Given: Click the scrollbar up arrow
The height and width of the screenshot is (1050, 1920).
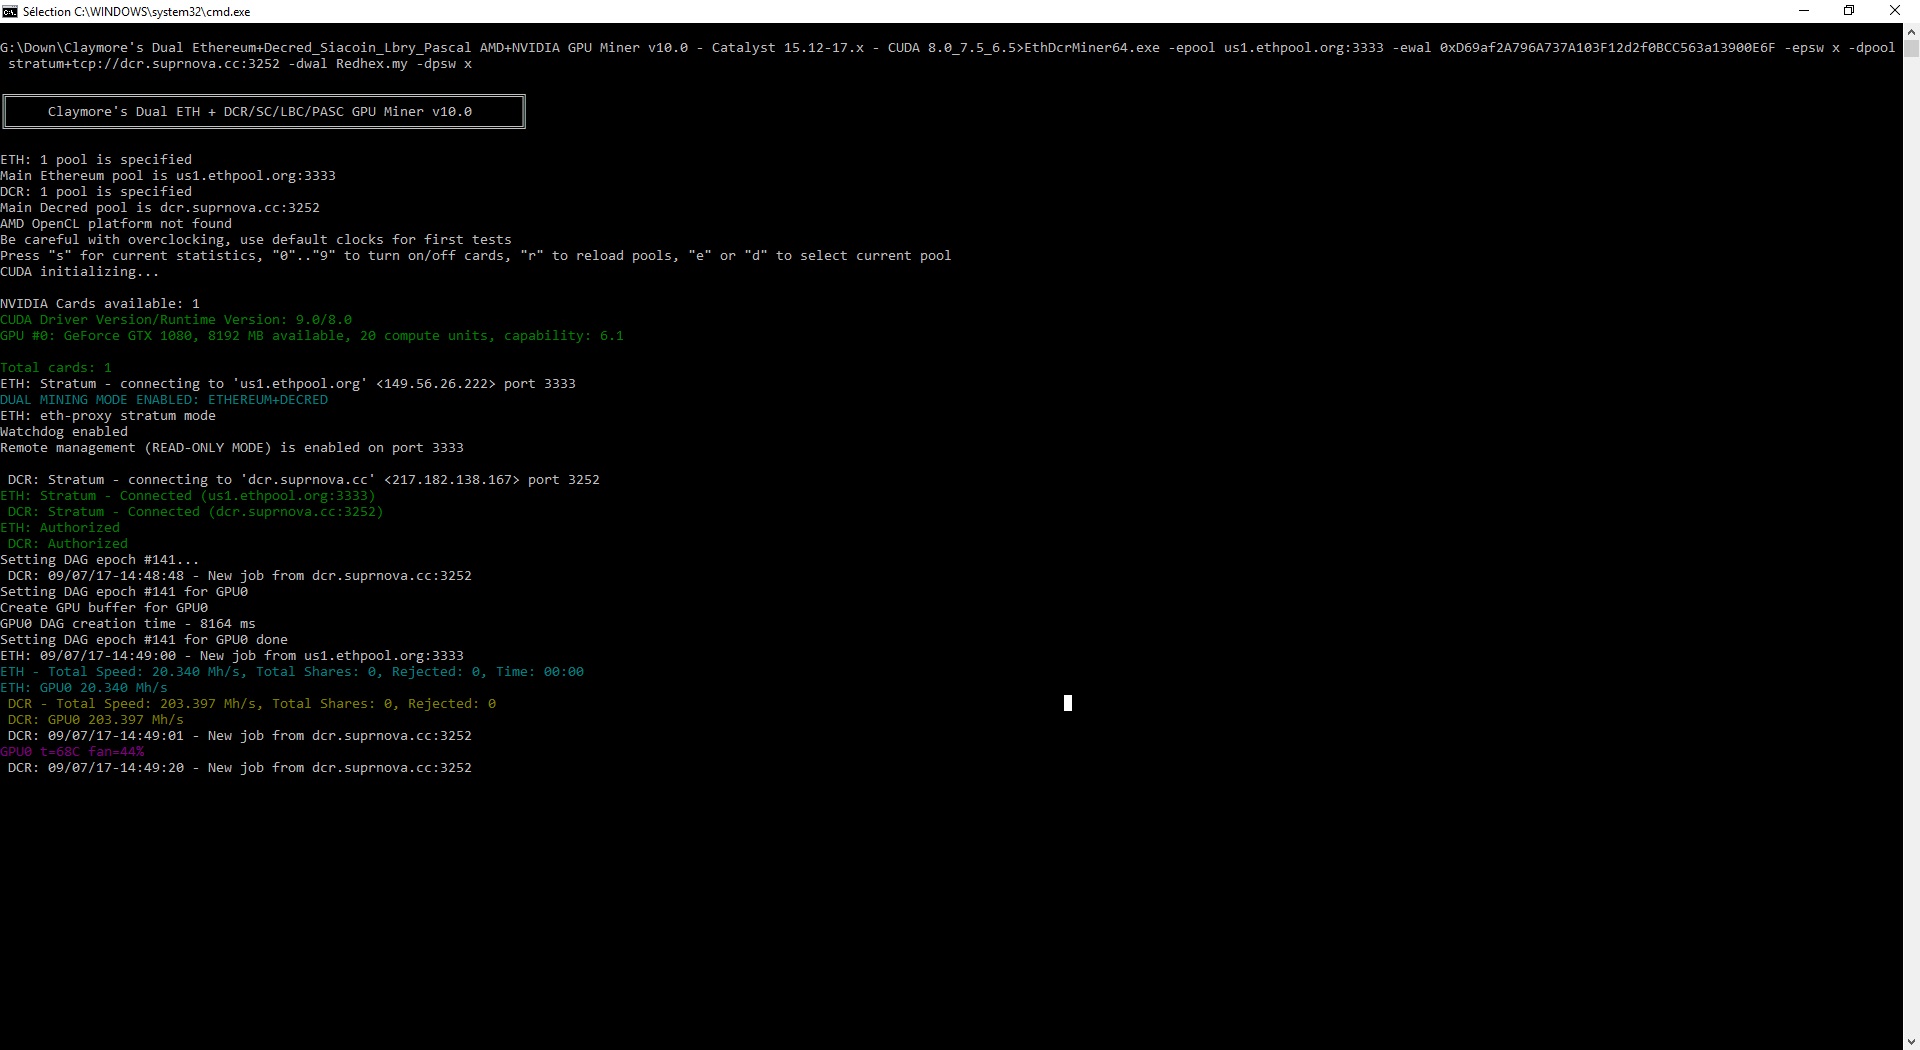Looking at the screenshot, I should 1911,31.
